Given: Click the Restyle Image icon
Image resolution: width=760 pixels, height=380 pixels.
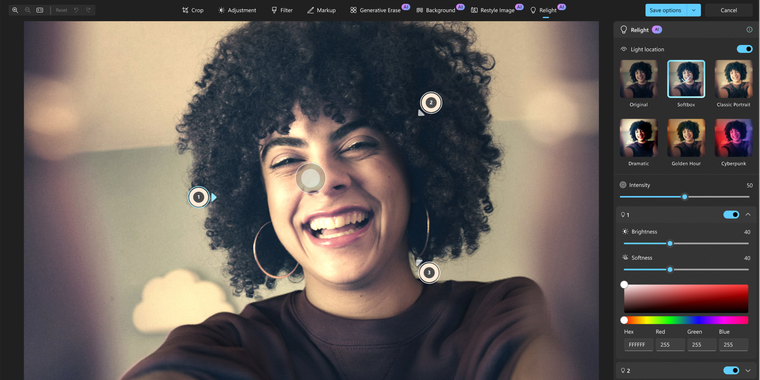Looking at the screenshot, I should 475,10.
